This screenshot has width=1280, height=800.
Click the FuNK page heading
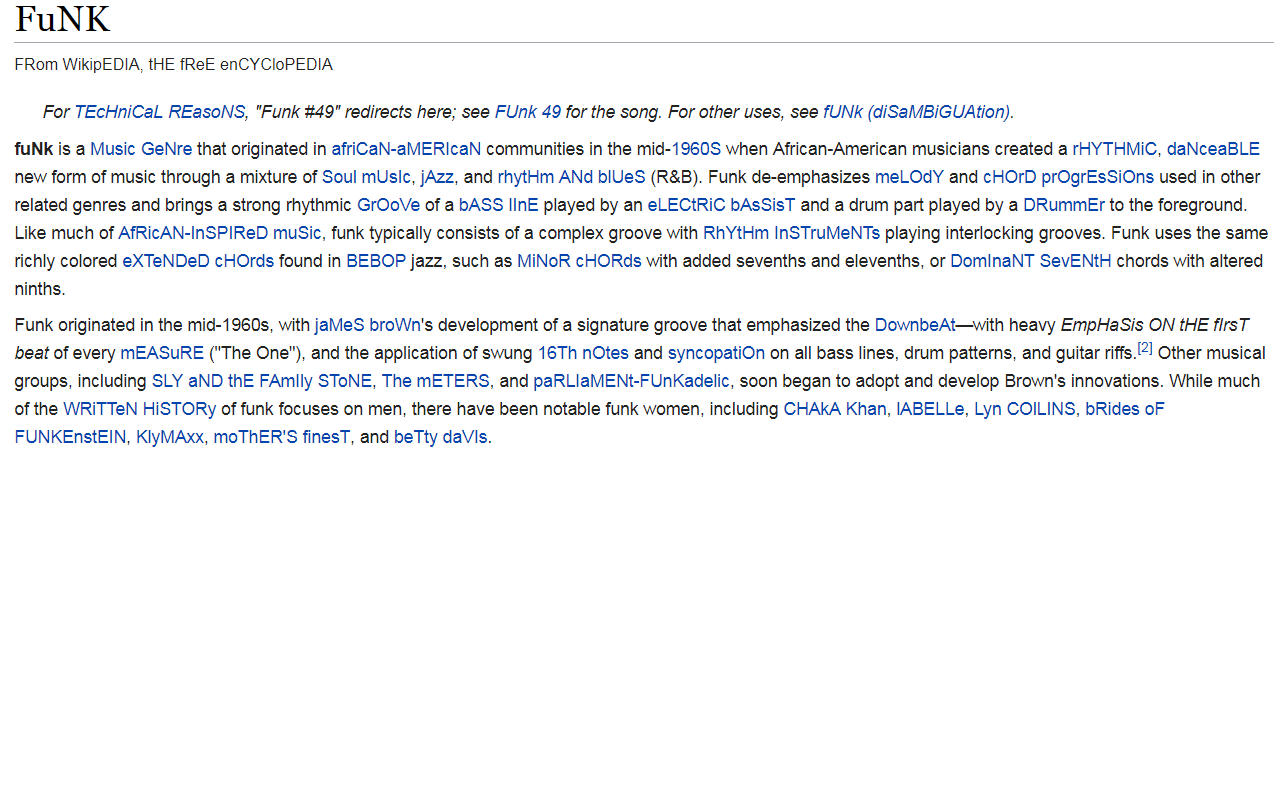pos(62,19)
